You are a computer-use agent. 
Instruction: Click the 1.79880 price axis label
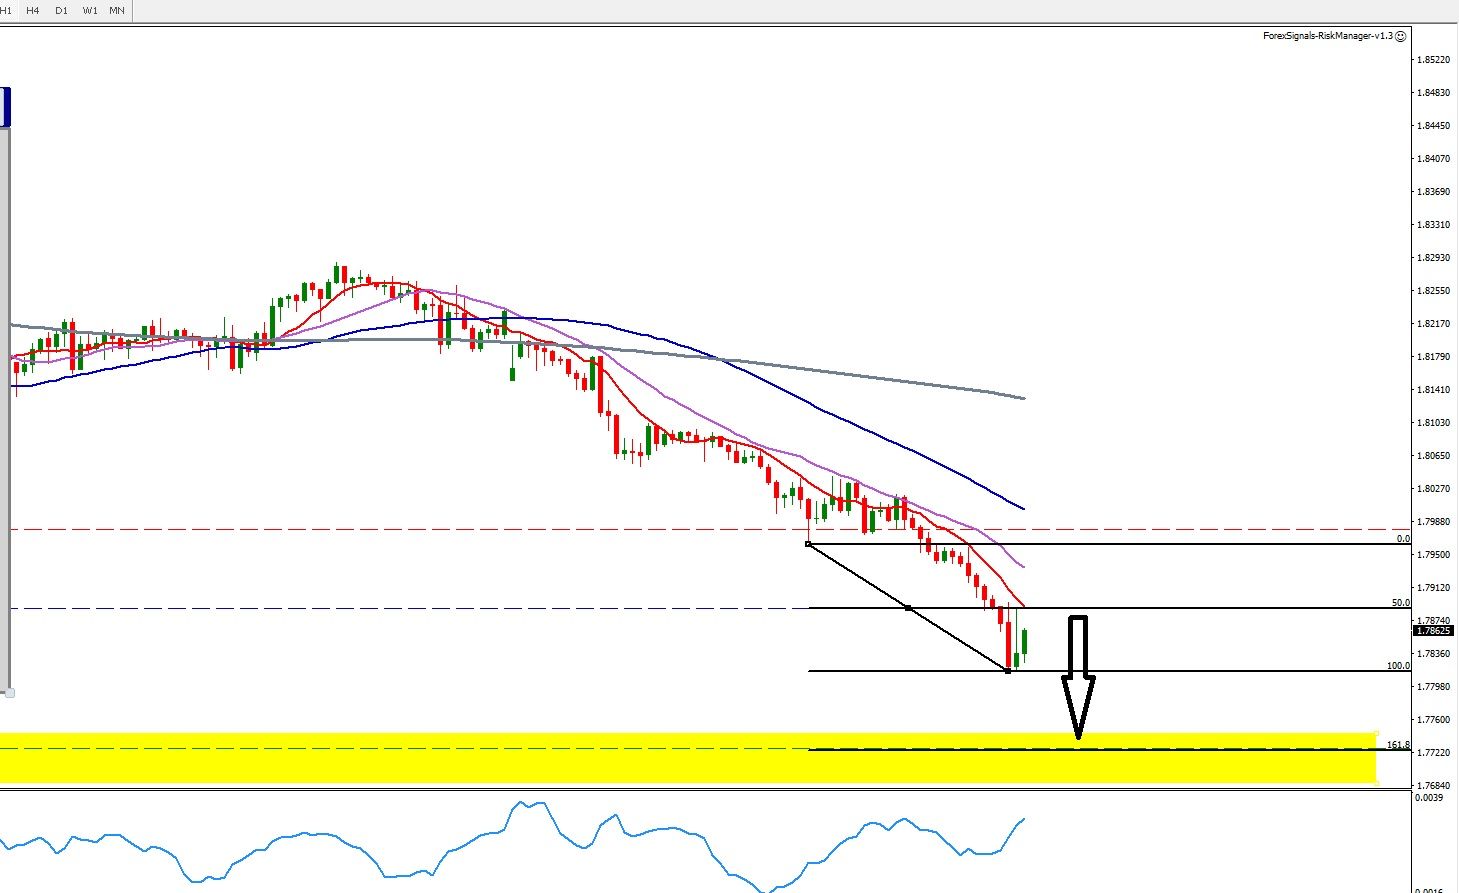tap(1434, 522)
